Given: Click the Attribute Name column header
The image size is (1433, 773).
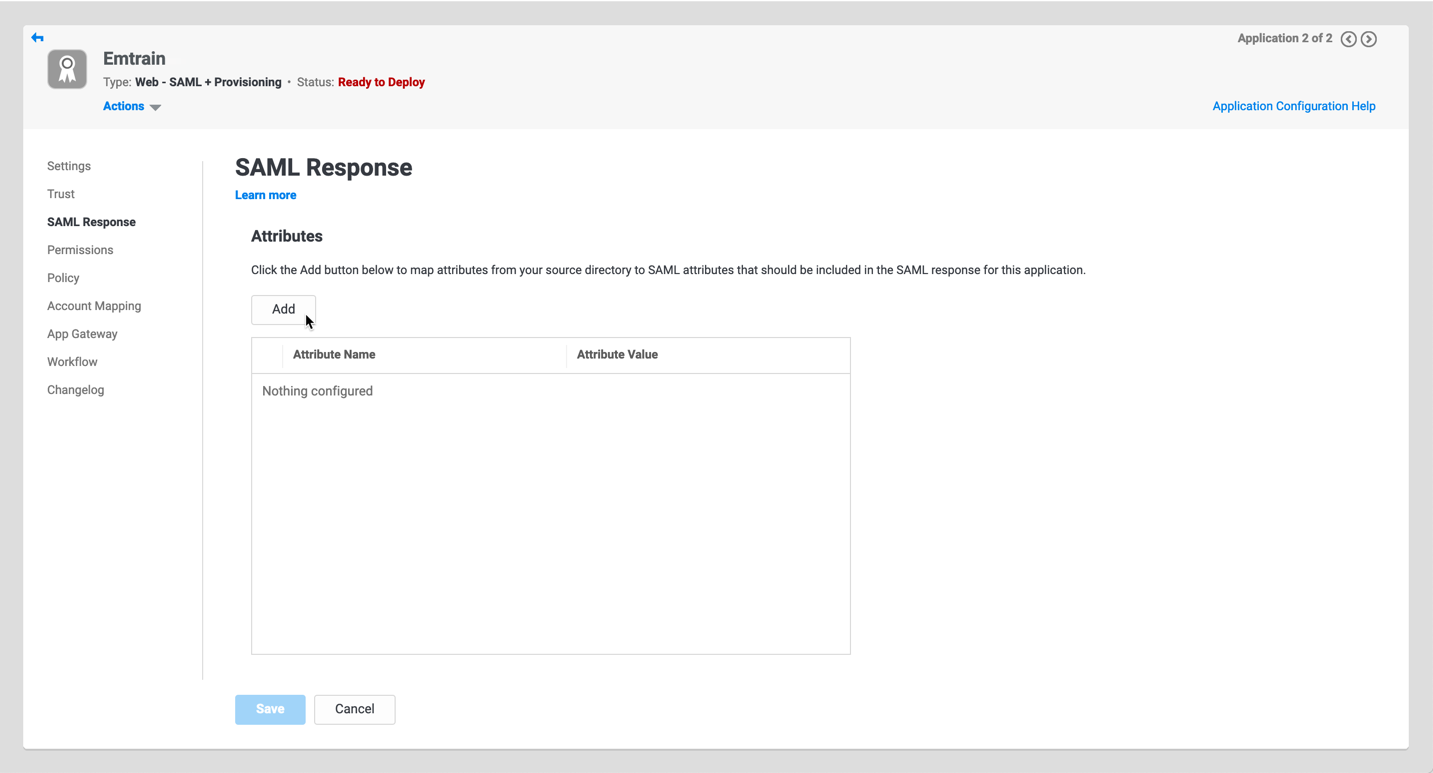Looking at the screenshot, I should click(x=334, y=355).
